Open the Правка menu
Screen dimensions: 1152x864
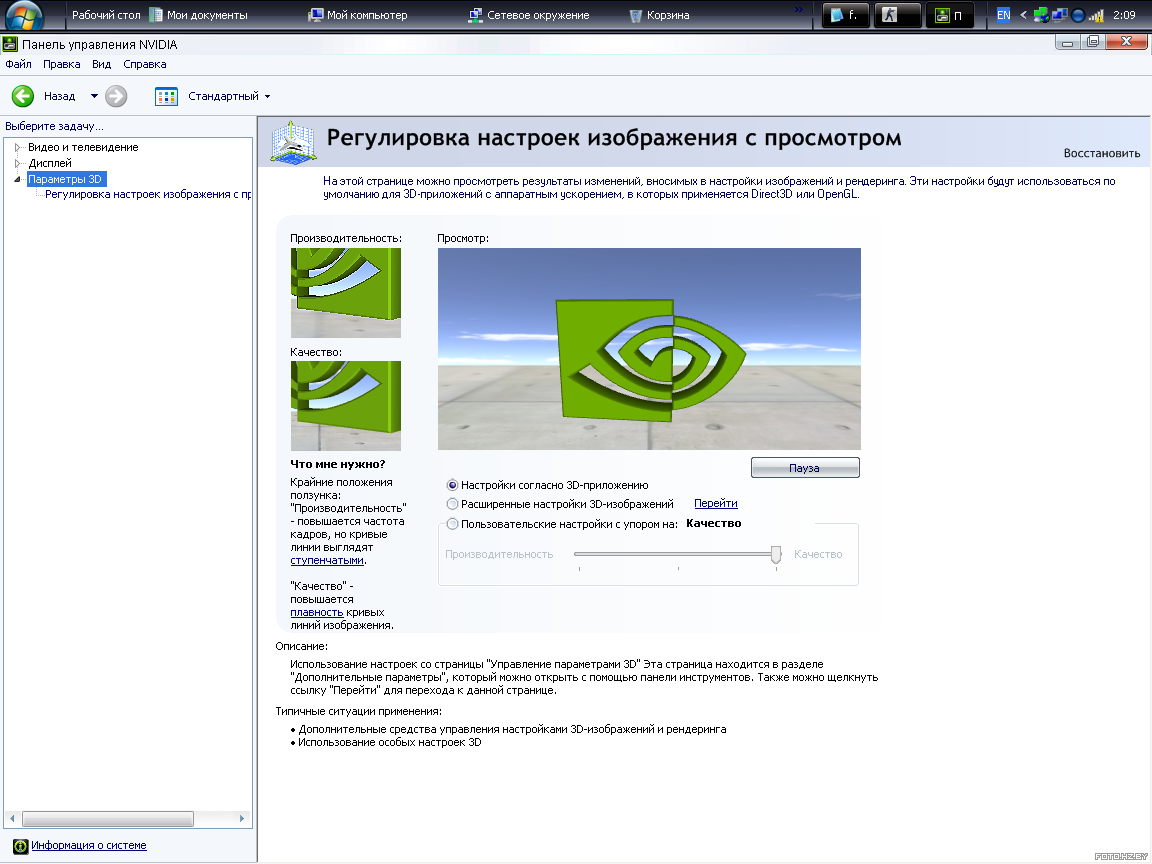coord(62,64)
